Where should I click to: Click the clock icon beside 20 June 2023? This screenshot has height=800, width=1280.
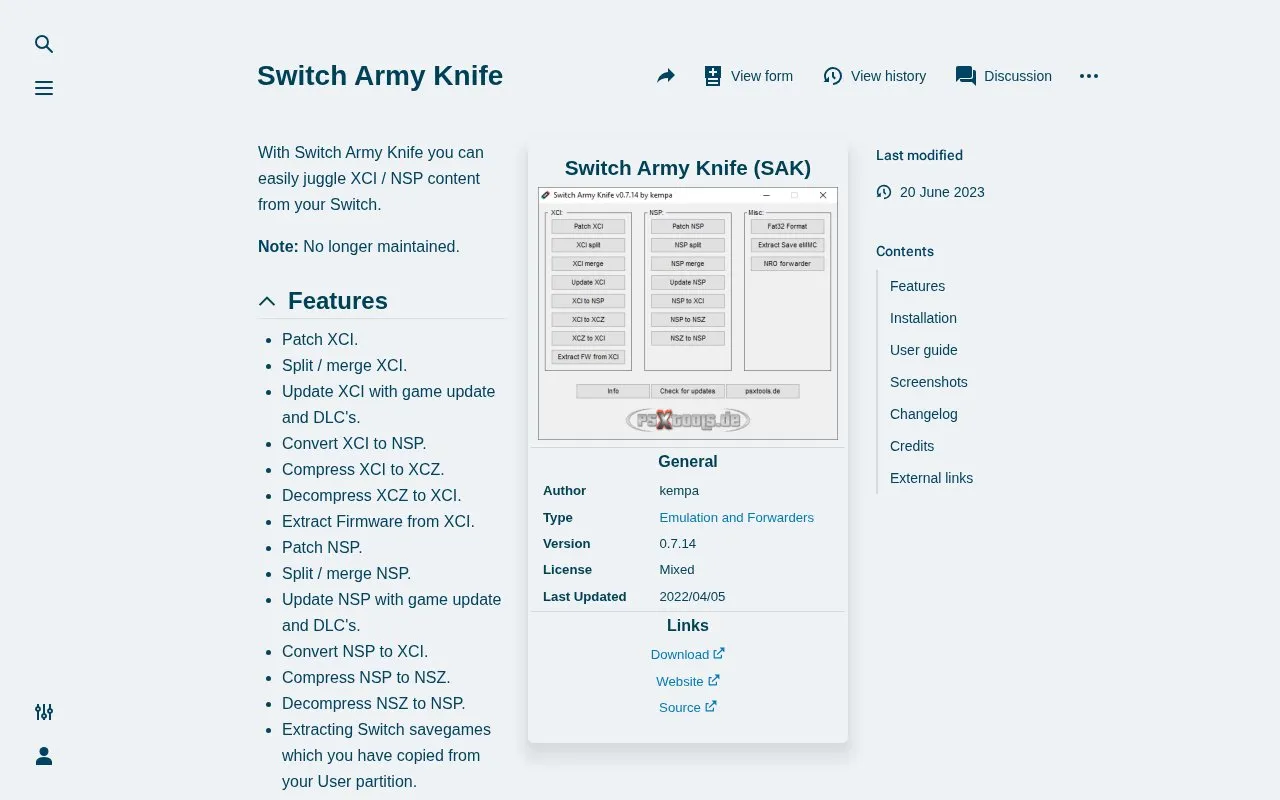[884, 192]
